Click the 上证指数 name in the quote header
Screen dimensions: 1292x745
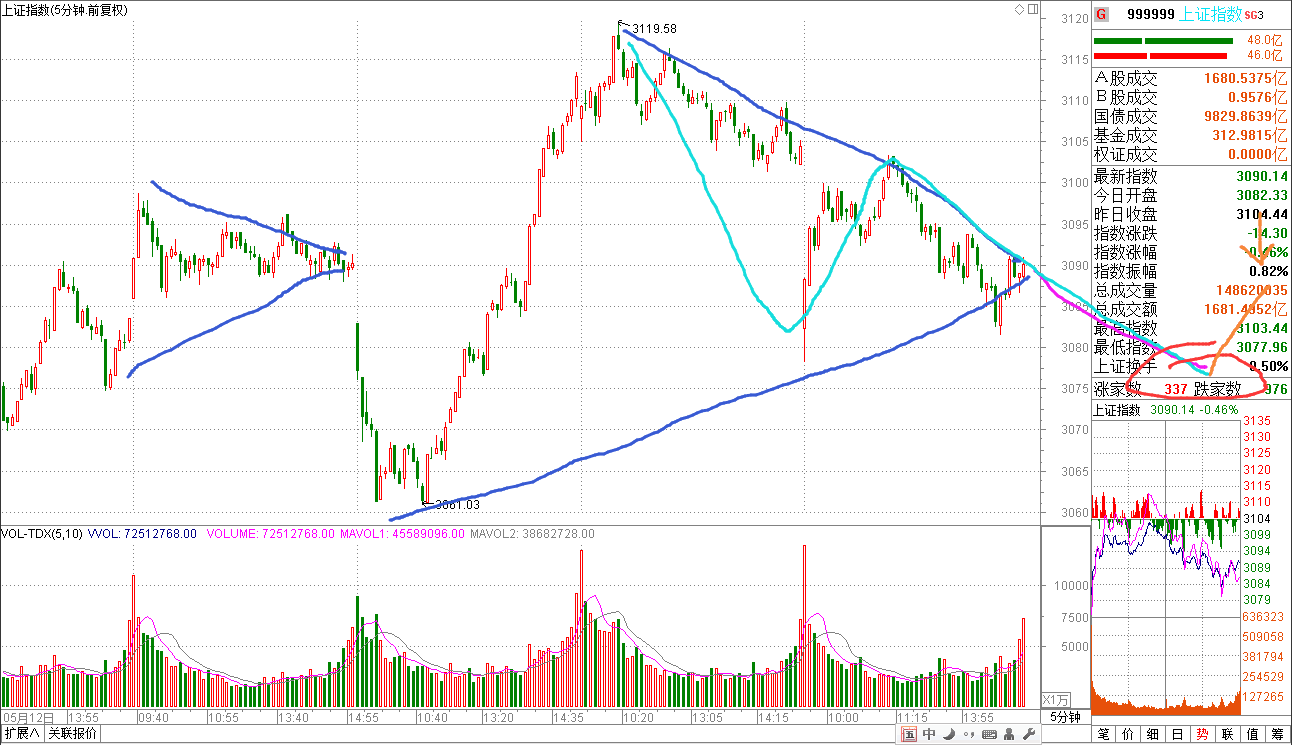(1211, 14)
